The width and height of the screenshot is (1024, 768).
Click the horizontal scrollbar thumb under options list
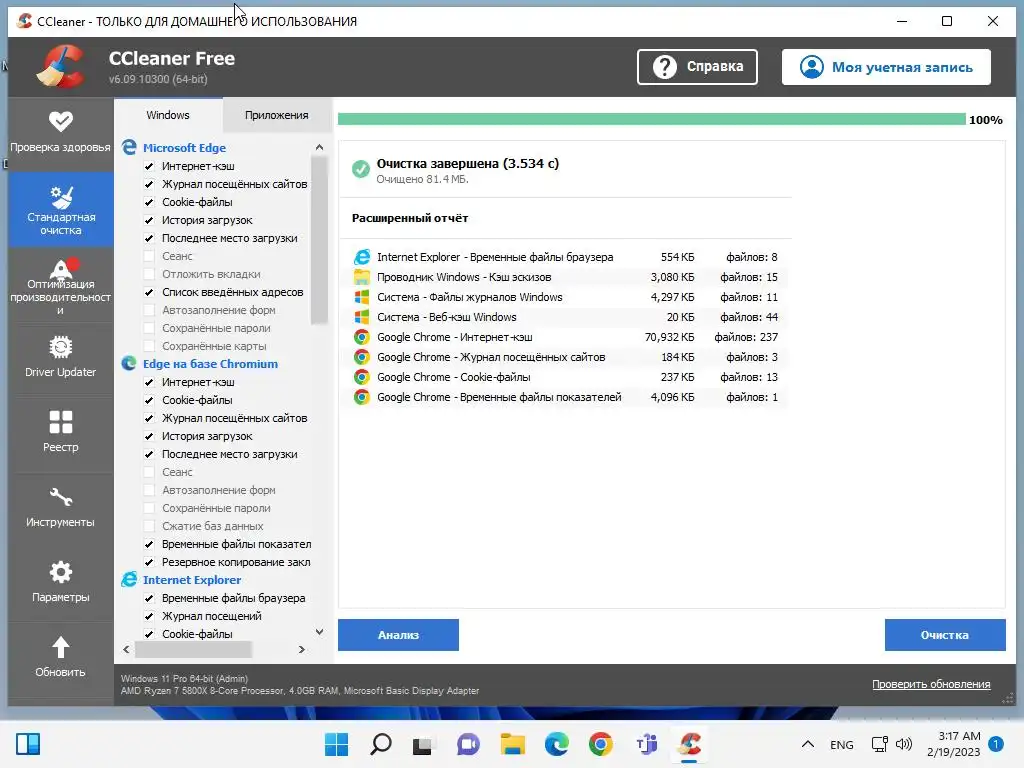(x=193, y=649)
